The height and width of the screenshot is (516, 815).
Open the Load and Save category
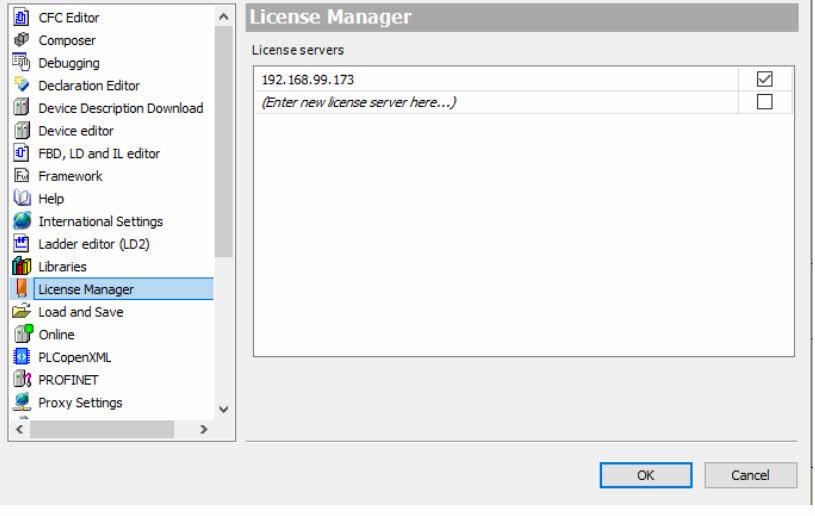point(80,312)
